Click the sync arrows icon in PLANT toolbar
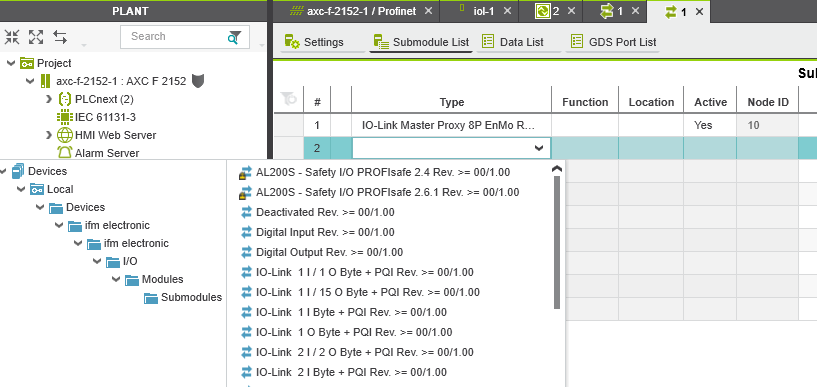The width and height of the screenshot is (817, 387). pos(60,36)
